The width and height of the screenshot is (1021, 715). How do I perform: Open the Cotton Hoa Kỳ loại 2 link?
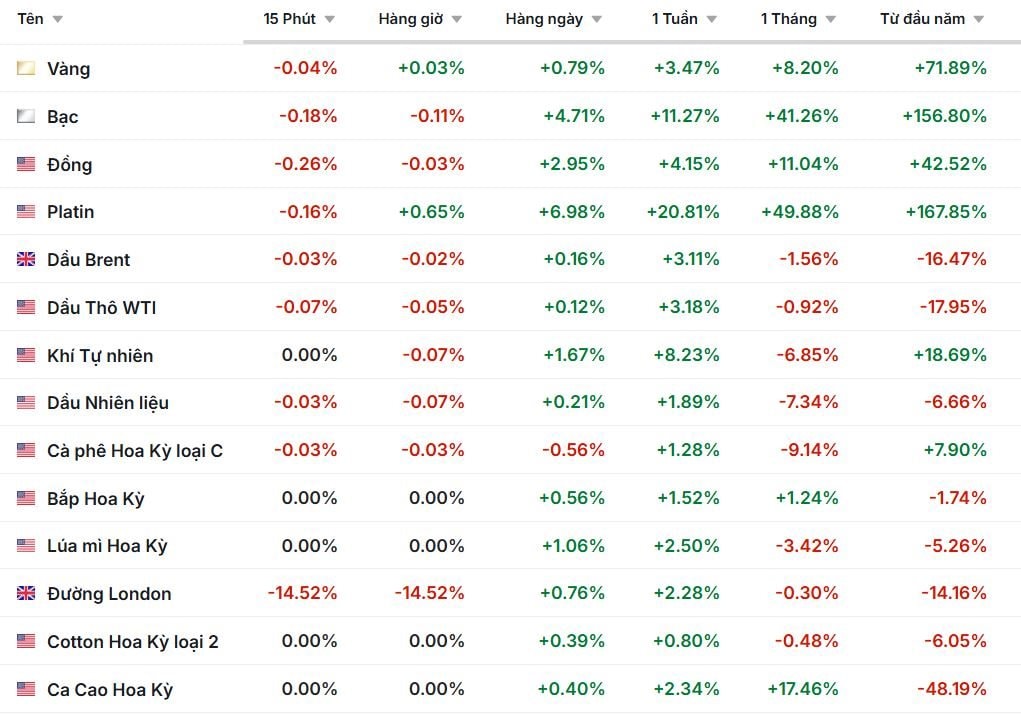pyautogui.click(x=132, y=642)
